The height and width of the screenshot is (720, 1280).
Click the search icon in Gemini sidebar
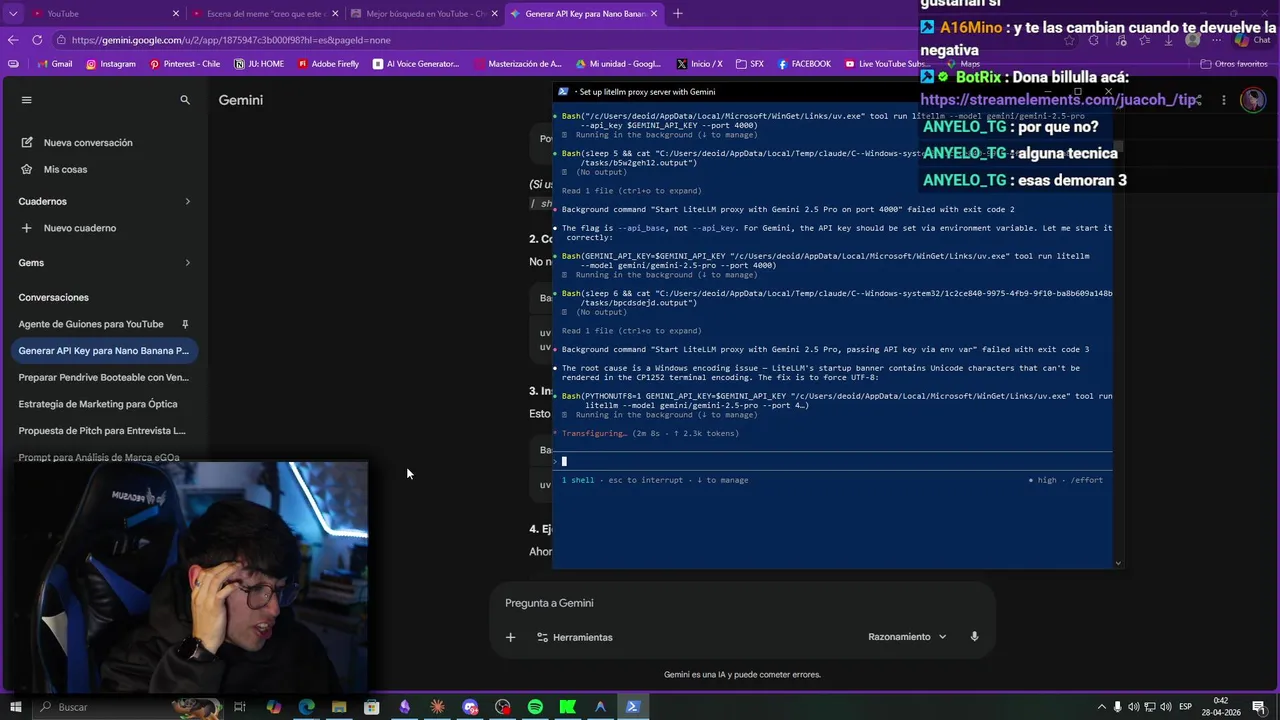[x=185, y=100]
